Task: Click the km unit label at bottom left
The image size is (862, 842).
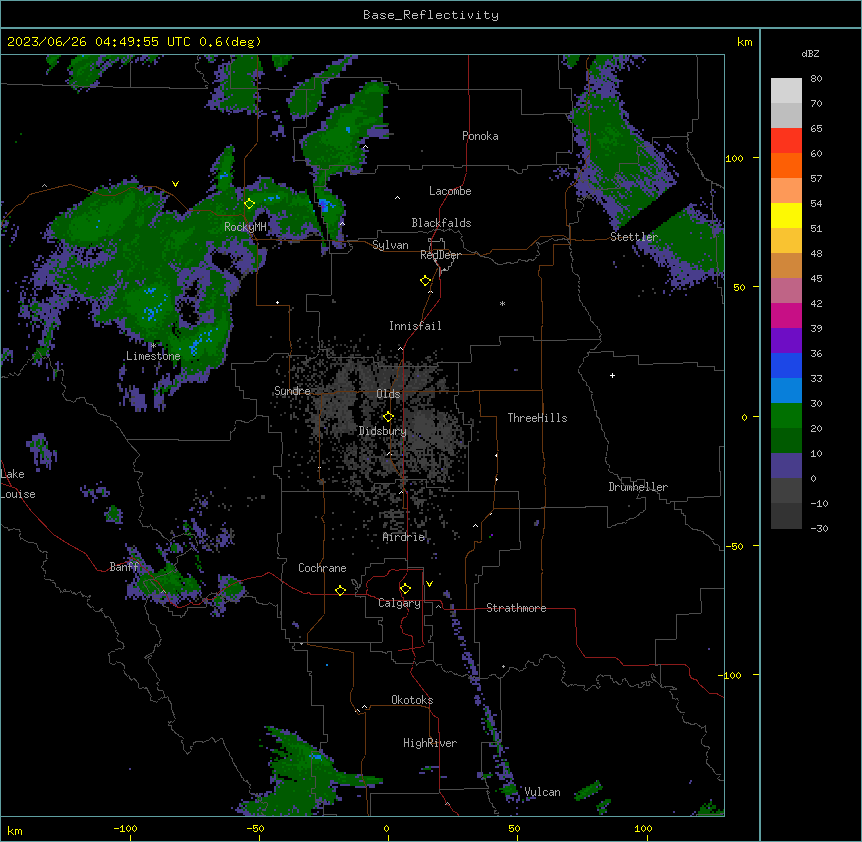Action: point(15,830)
